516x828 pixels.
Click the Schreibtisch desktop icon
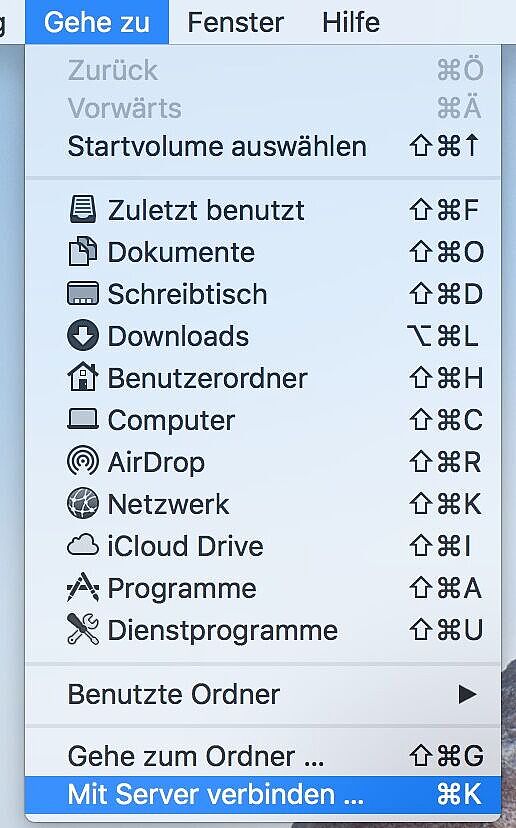(83, 294)
